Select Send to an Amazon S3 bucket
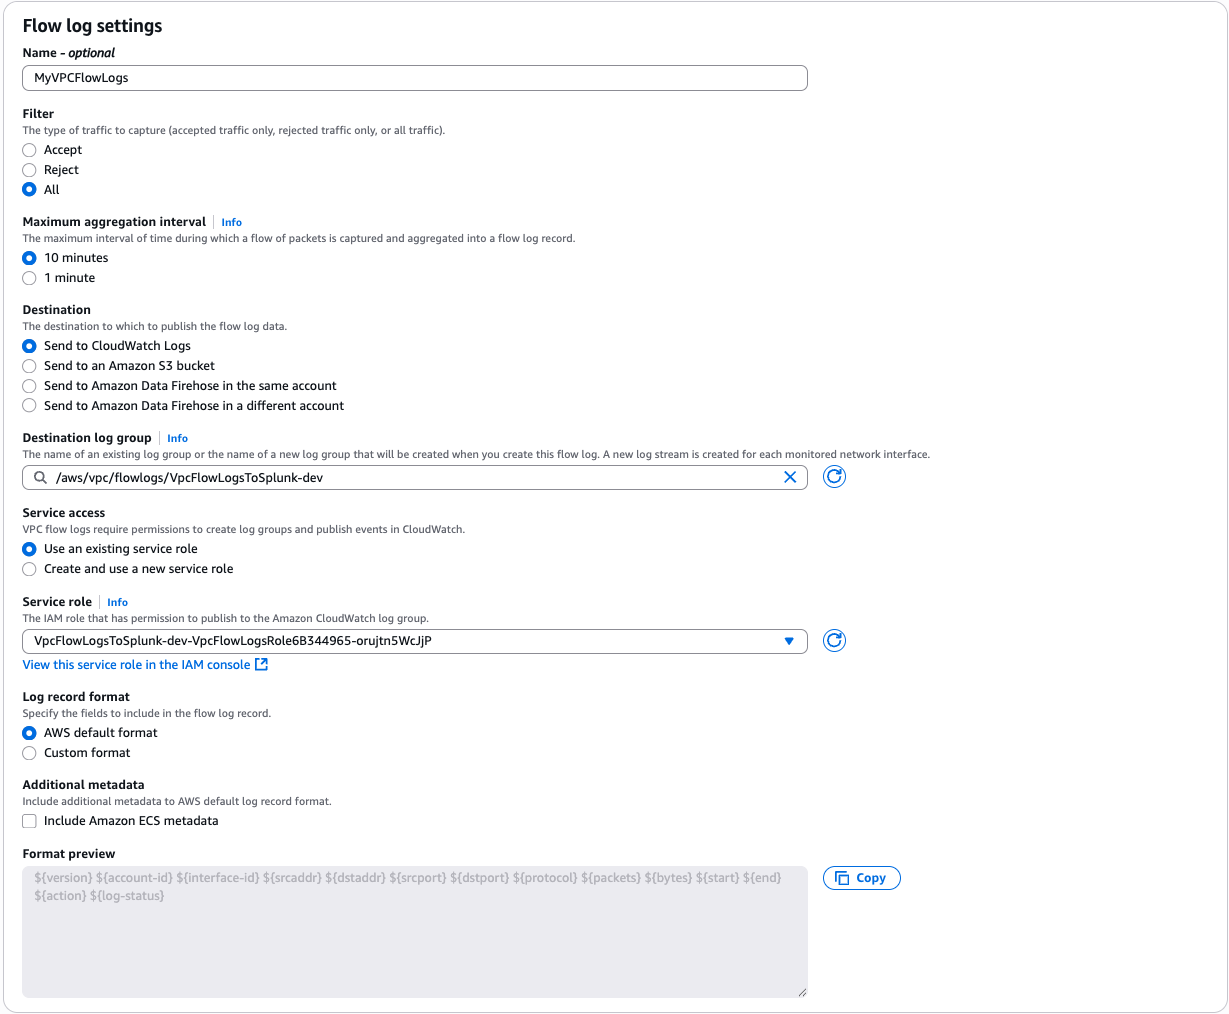 29,365
